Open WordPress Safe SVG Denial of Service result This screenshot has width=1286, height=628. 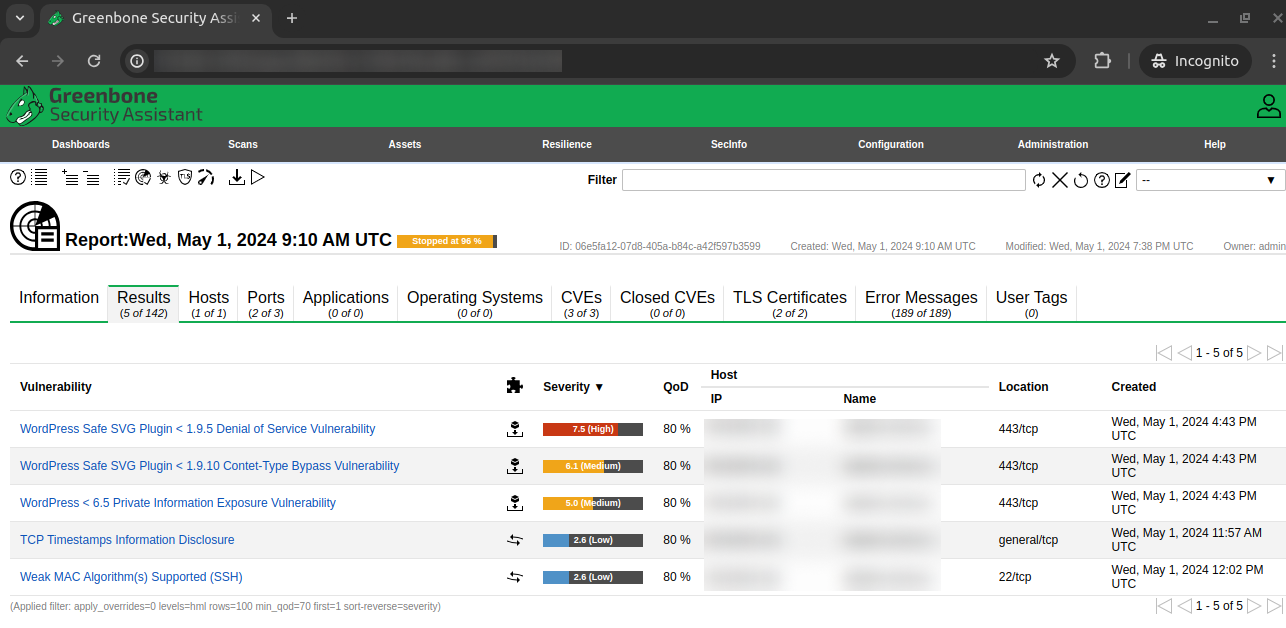(197, 429)
